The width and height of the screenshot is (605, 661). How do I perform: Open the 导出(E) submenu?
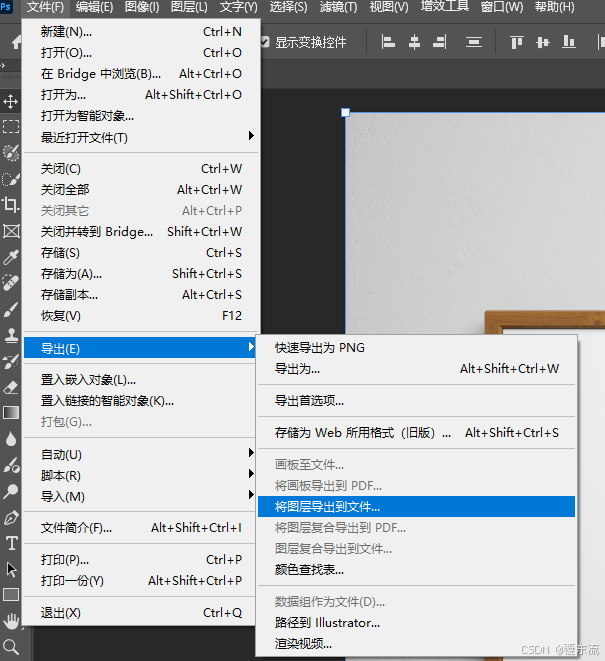(x=140, y=348)
